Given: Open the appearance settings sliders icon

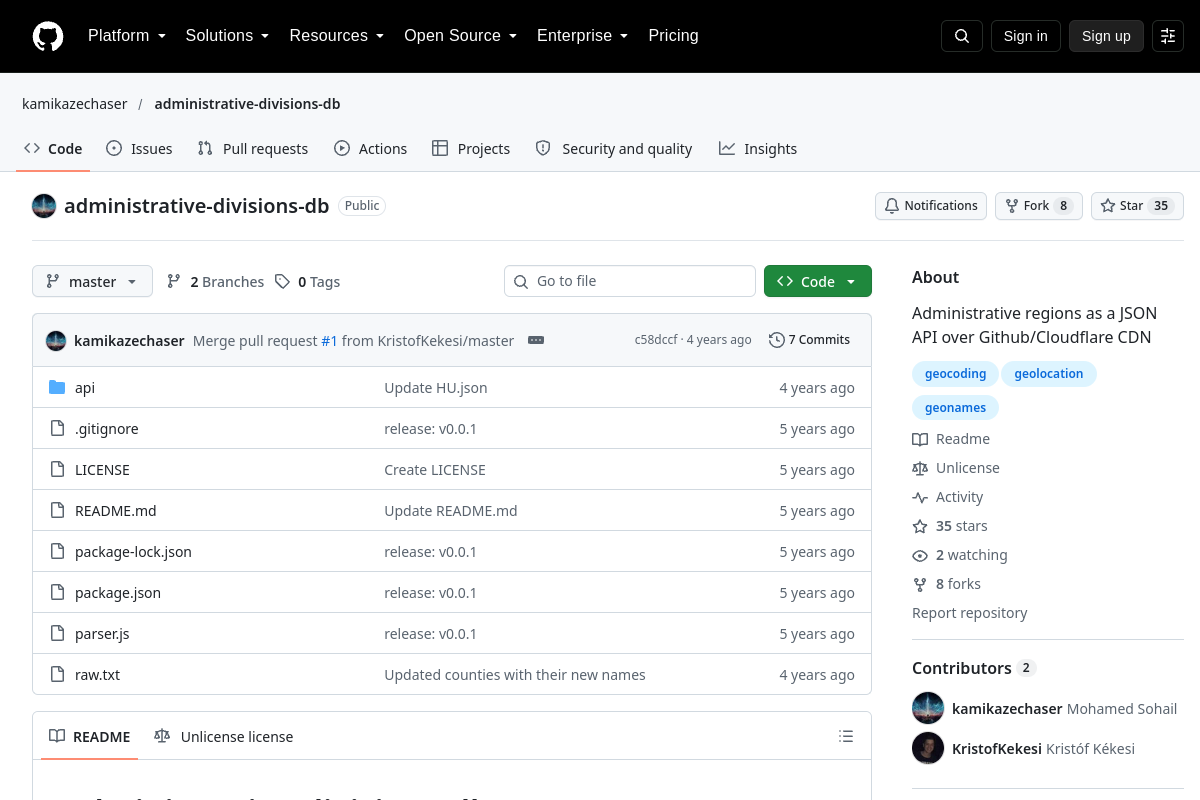Looking at the screenshot, I should tap(1168, 36).
